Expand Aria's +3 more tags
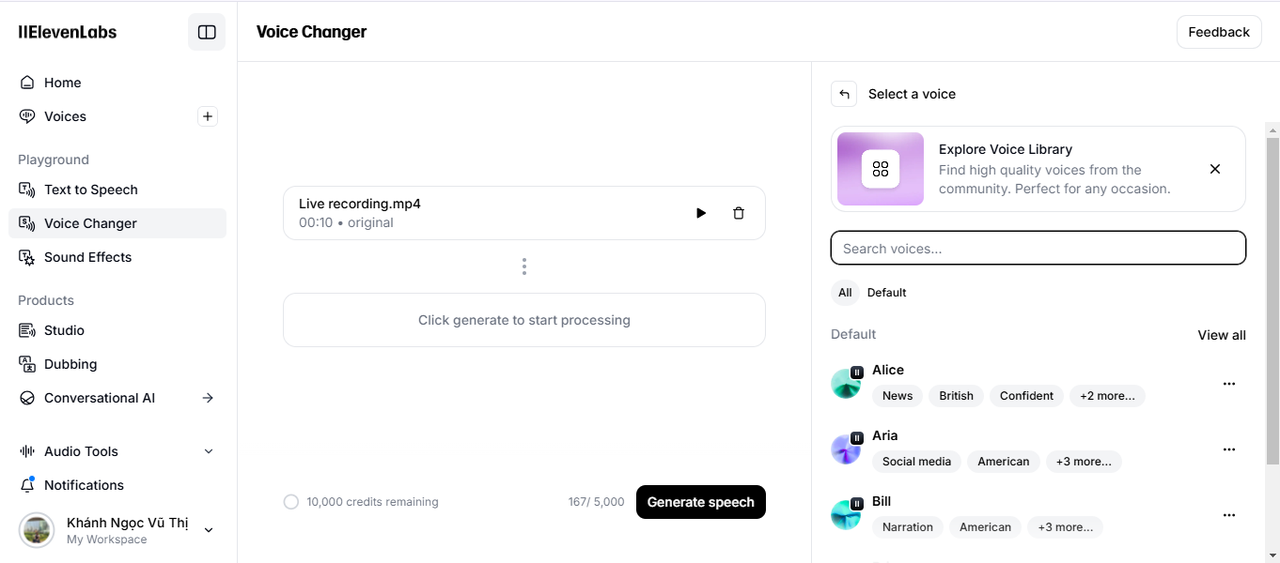 tap(1084, 462)
